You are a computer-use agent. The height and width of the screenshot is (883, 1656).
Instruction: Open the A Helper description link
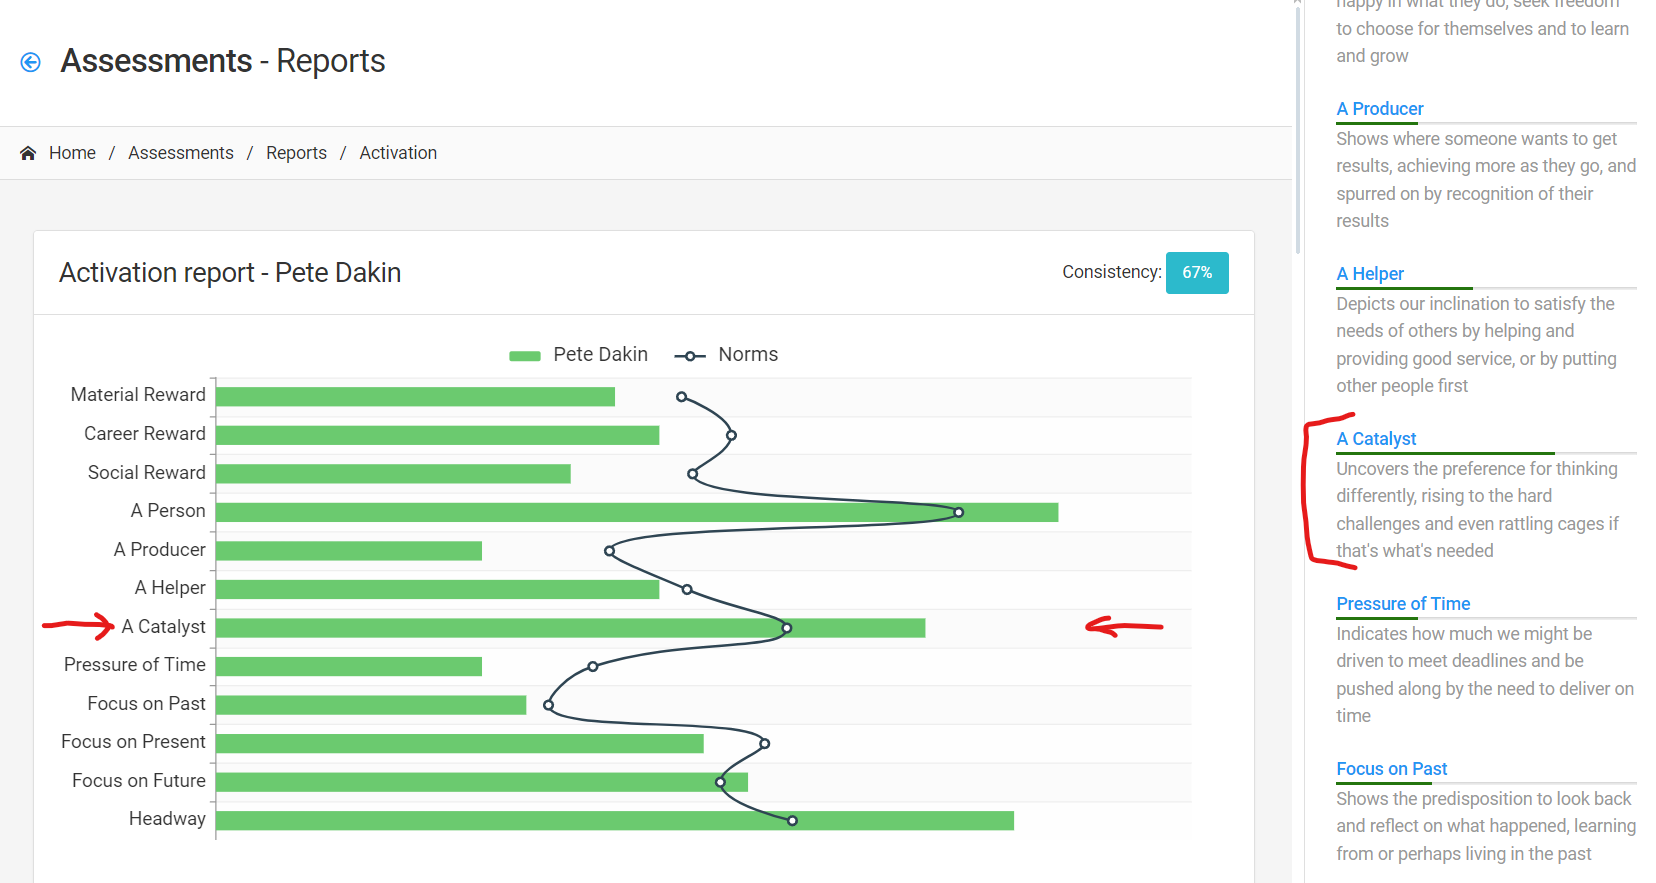(x=1369, y=274)
